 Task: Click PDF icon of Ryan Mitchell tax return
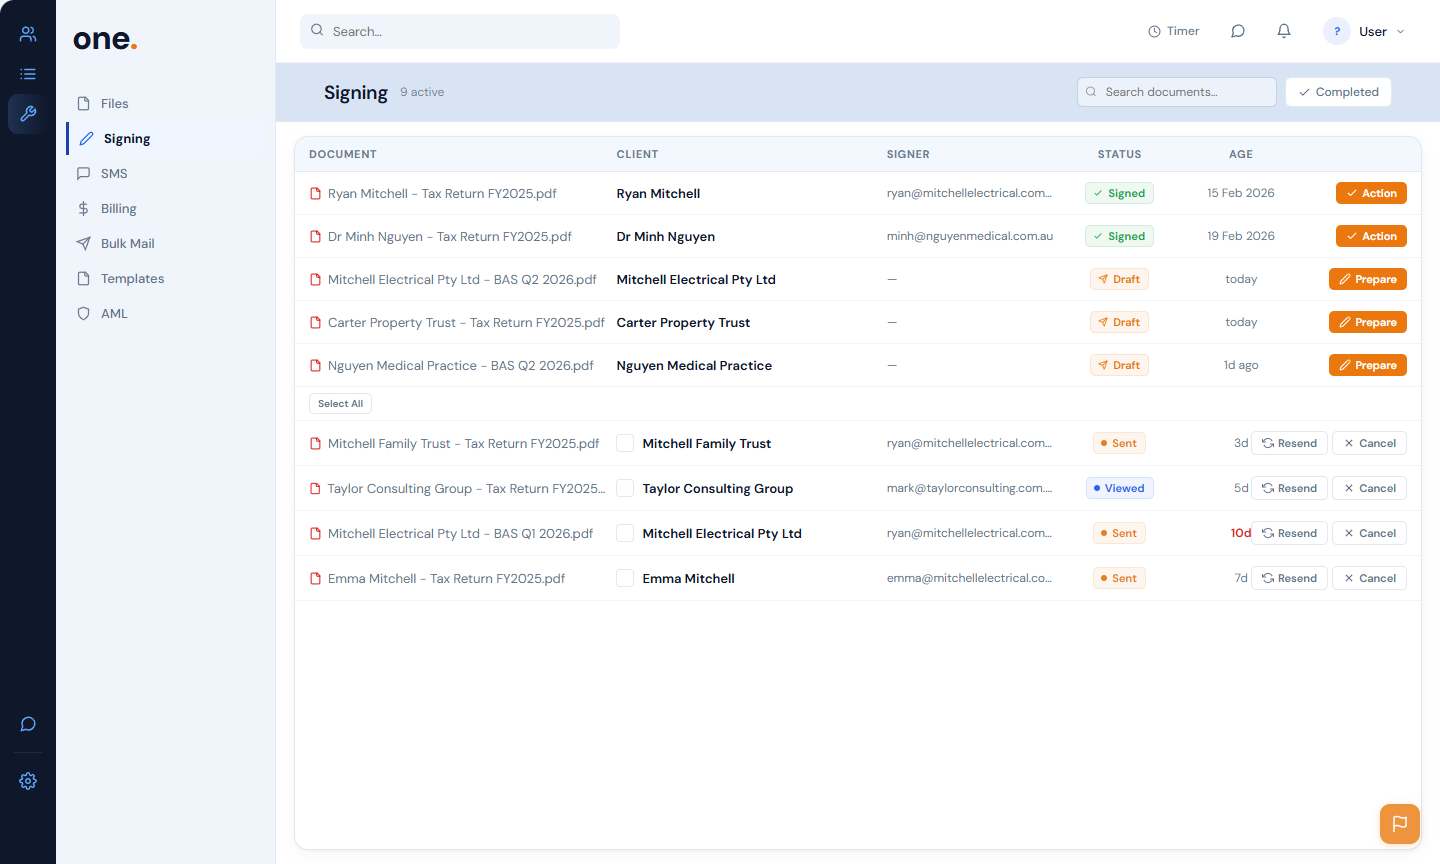pos(316,194)
